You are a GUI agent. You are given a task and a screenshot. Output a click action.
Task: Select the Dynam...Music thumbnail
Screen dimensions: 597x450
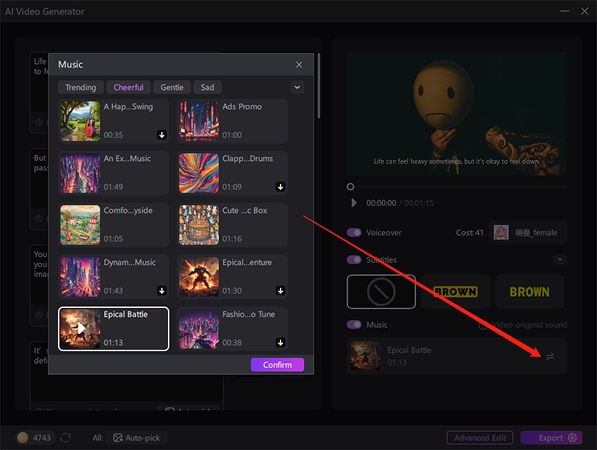[80, 277]
